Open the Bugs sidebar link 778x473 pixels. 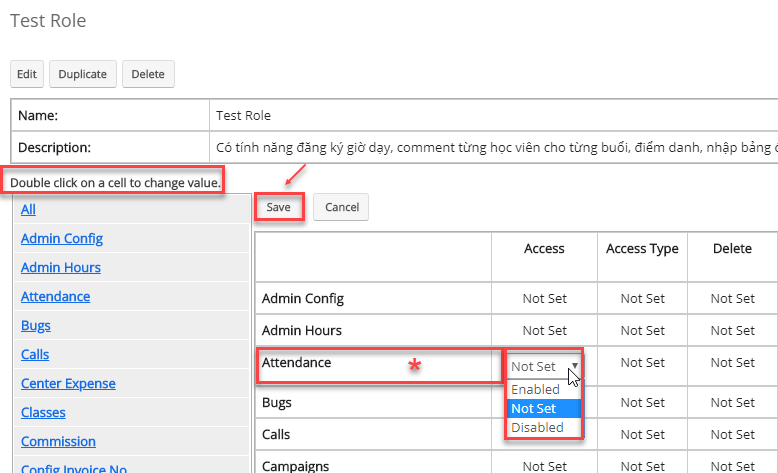tap(36, 325)
